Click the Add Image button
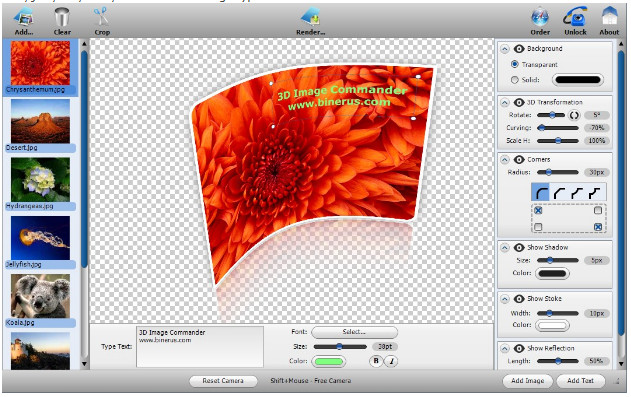 click(x=528, y=381)
